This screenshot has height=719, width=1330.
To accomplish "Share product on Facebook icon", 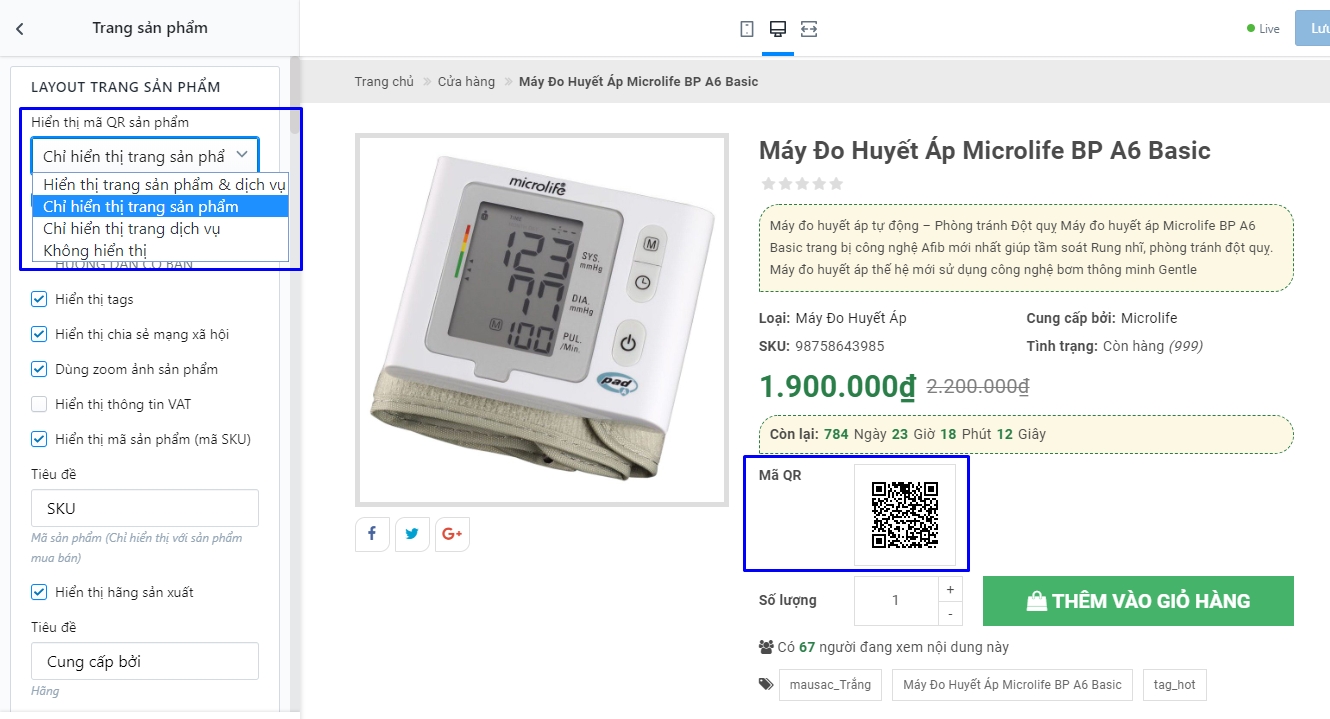I will point(372,534).
